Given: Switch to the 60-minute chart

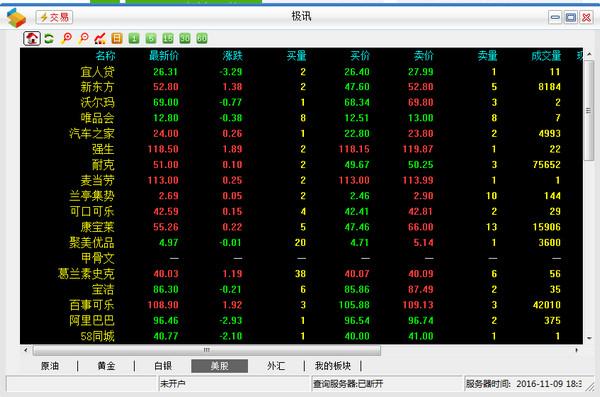Looking at the screenshot, I should click(202, 38).
